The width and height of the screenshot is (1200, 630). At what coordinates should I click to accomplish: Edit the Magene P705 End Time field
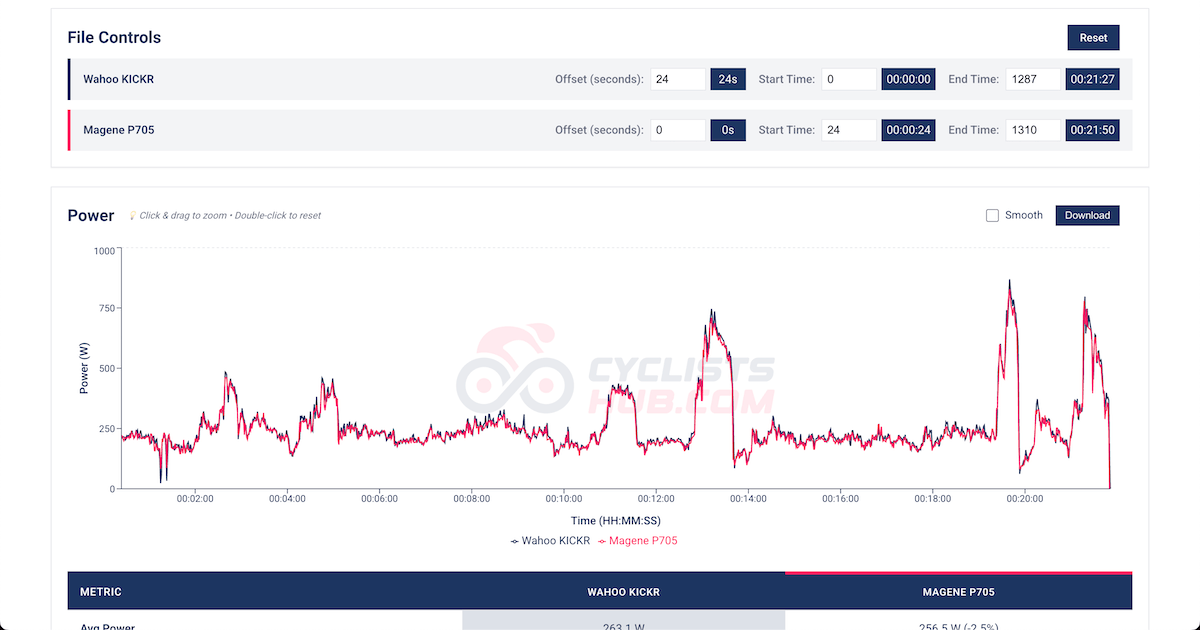click(1033, 130)
